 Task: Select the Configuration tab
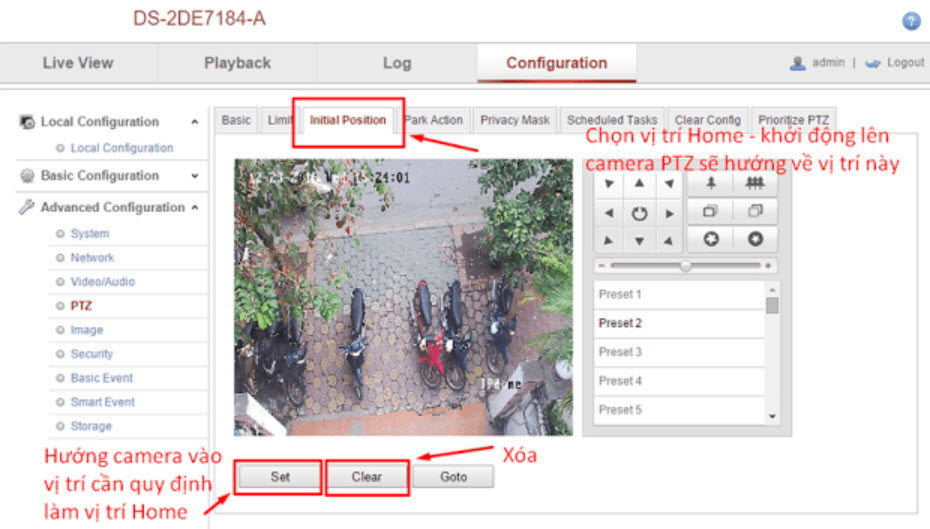(x=556, y=63)
